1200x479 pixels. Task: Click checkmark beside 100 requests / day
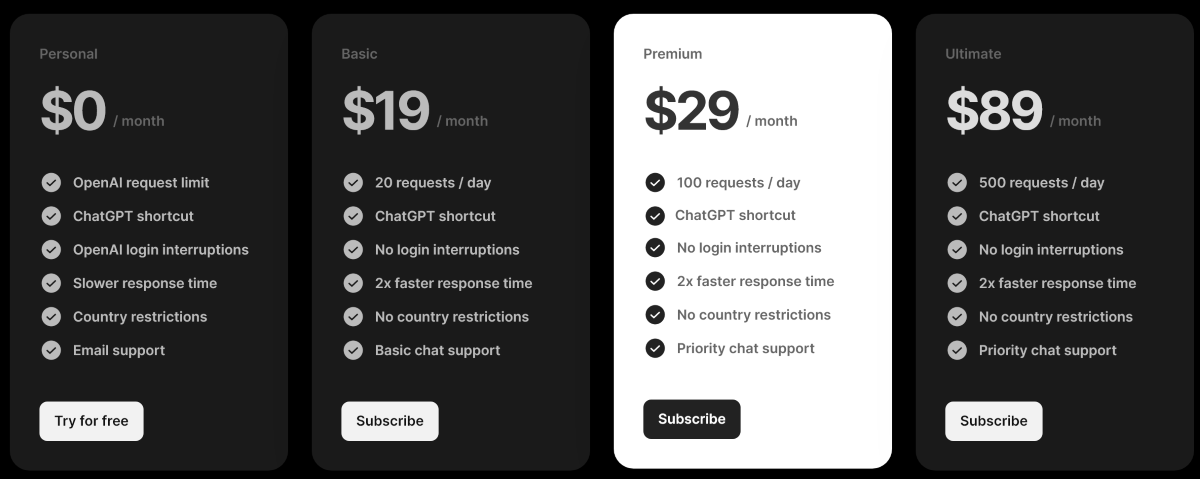[x=655, y=182]
